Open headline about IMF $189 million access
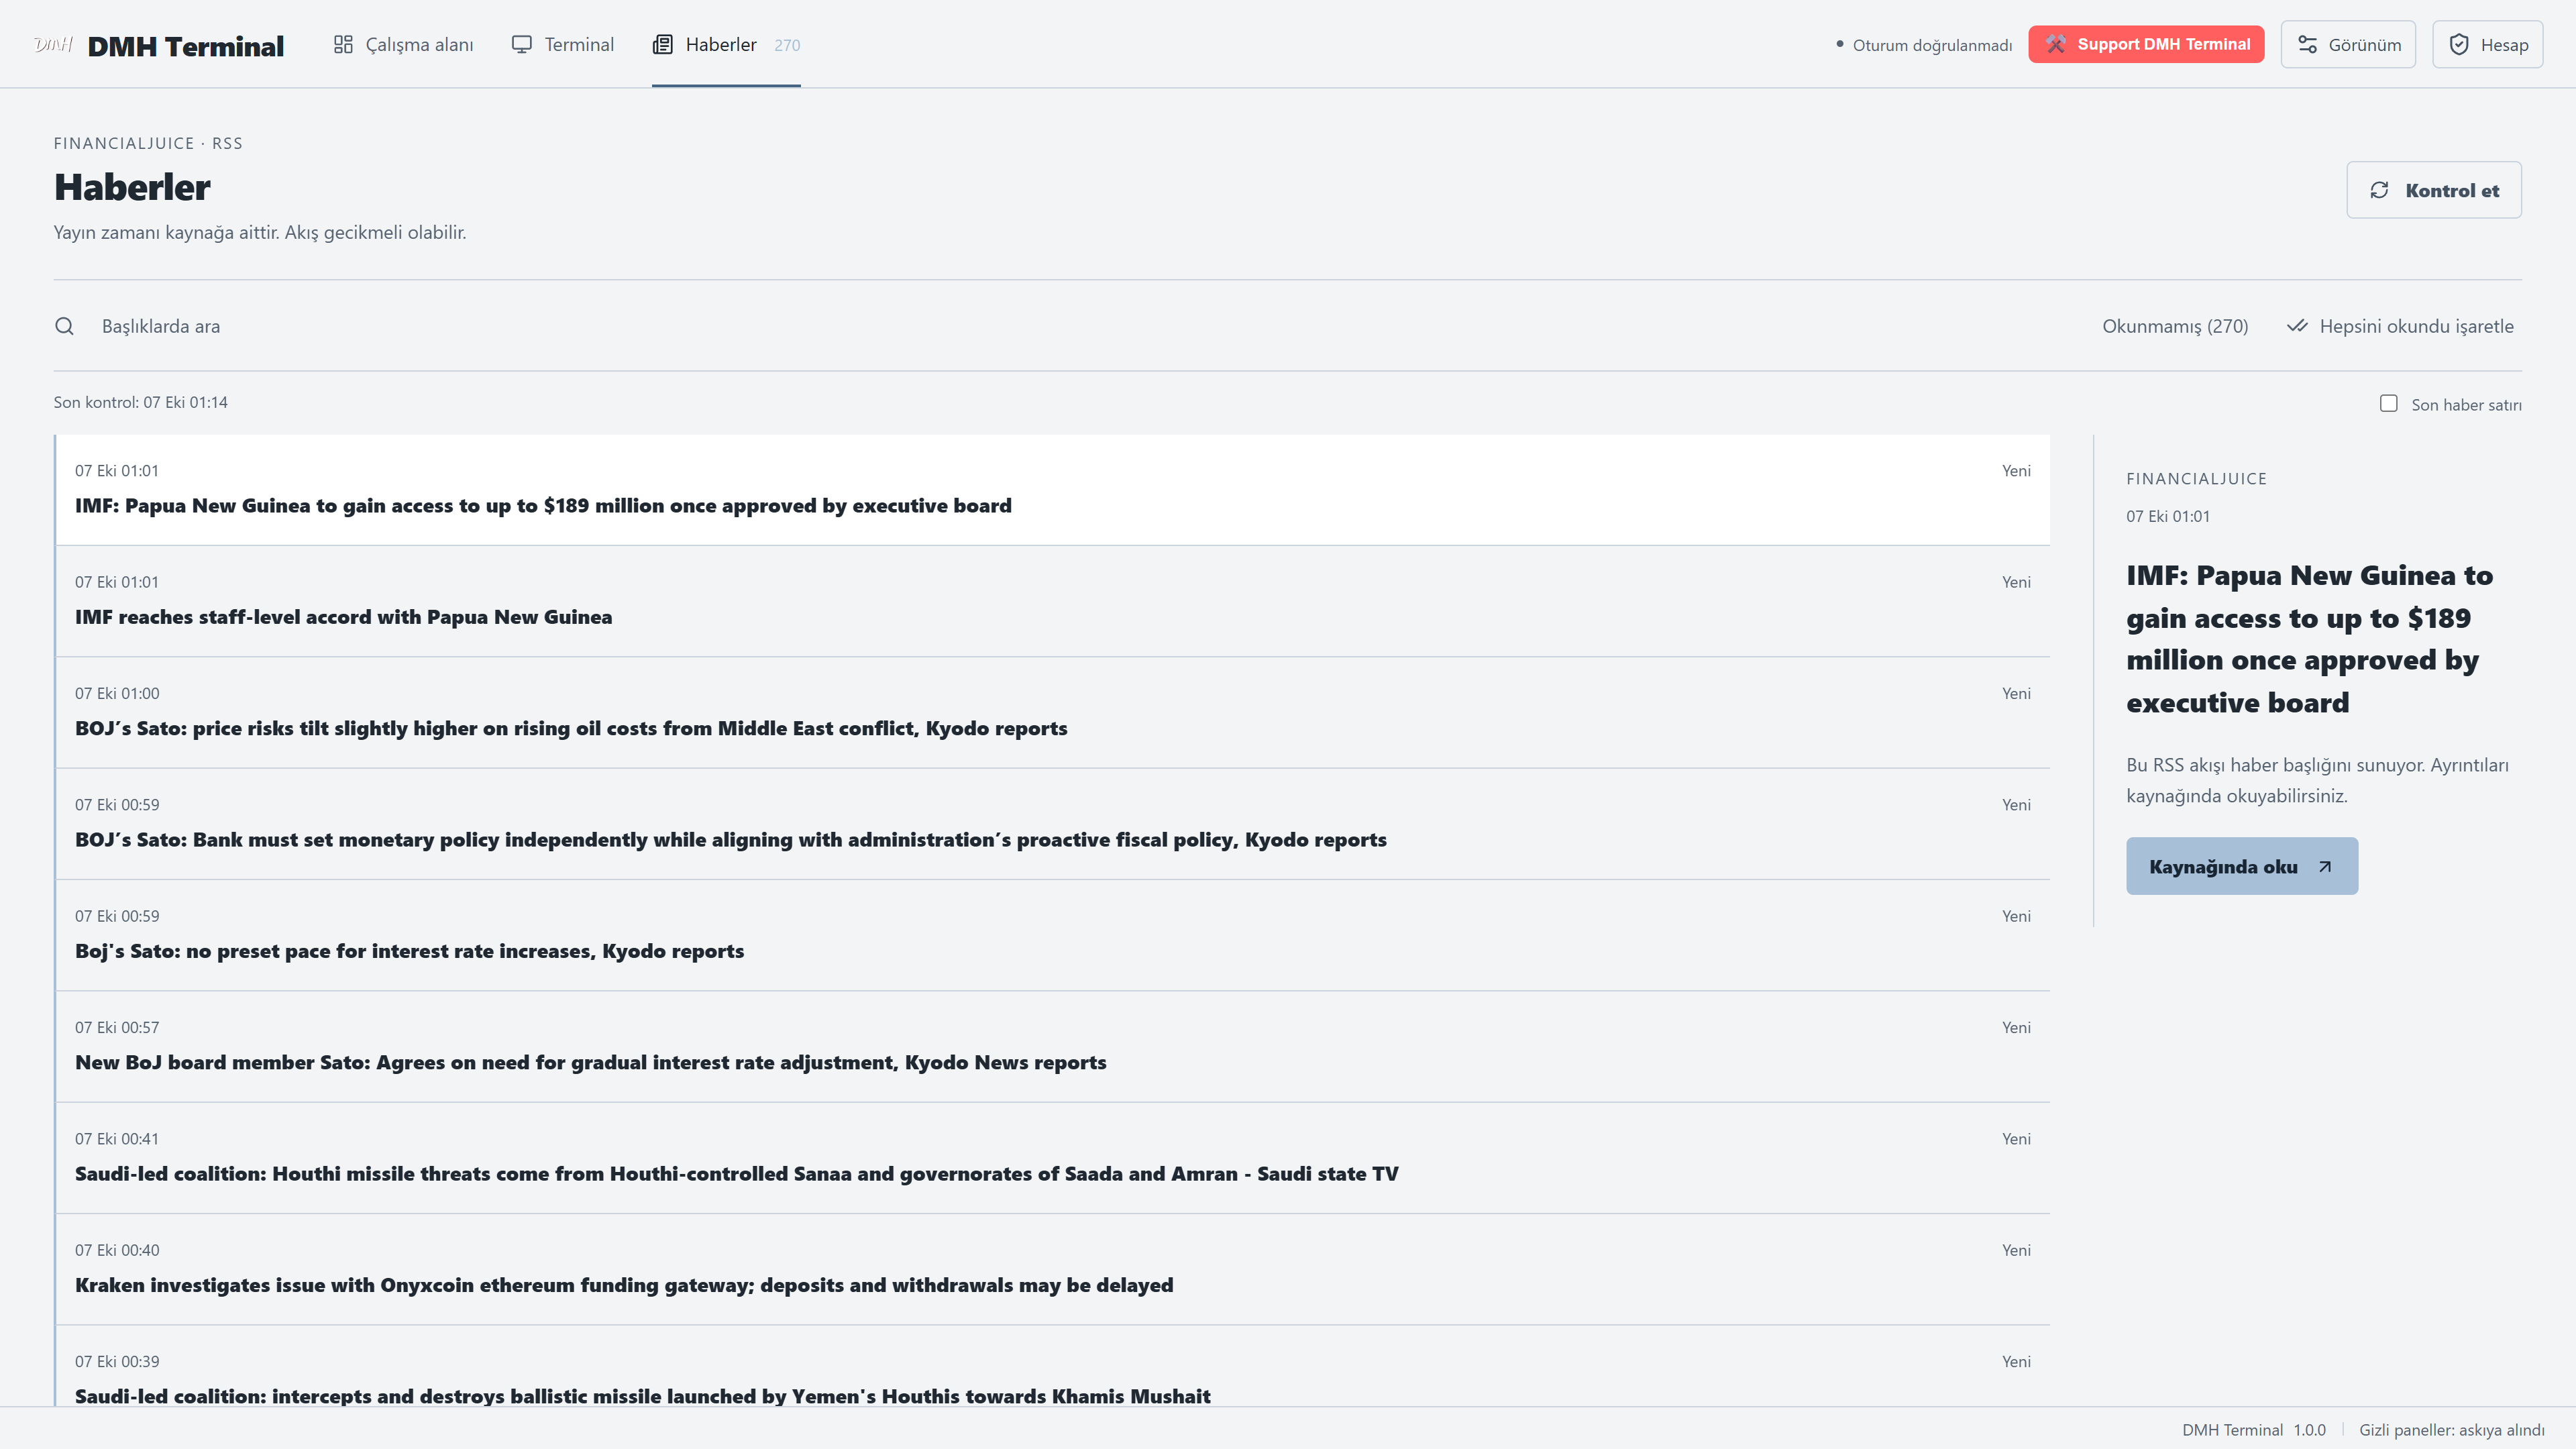 click(1052, 490)
